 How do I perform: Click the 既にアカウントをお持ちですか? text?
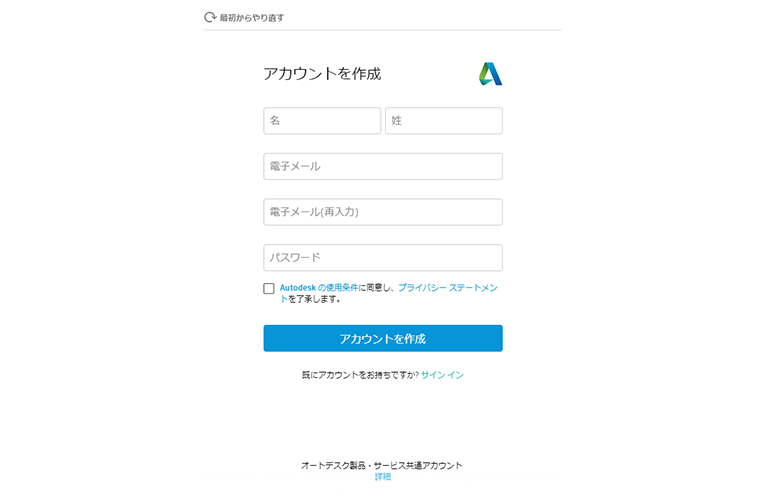pyautogui.click(x=360, y=375)
